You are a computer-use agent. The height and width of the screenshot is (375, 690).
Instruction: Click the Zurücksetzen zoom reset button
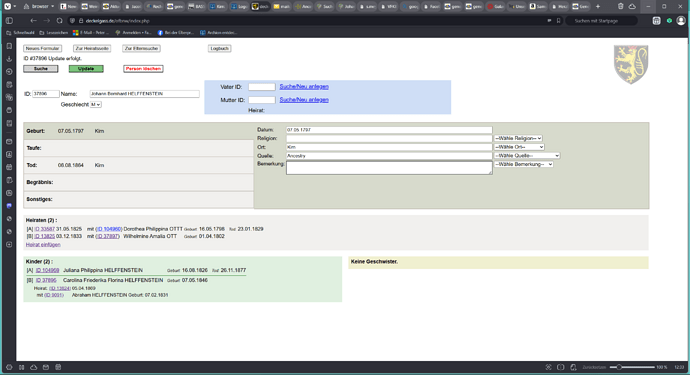click(594, 367)
